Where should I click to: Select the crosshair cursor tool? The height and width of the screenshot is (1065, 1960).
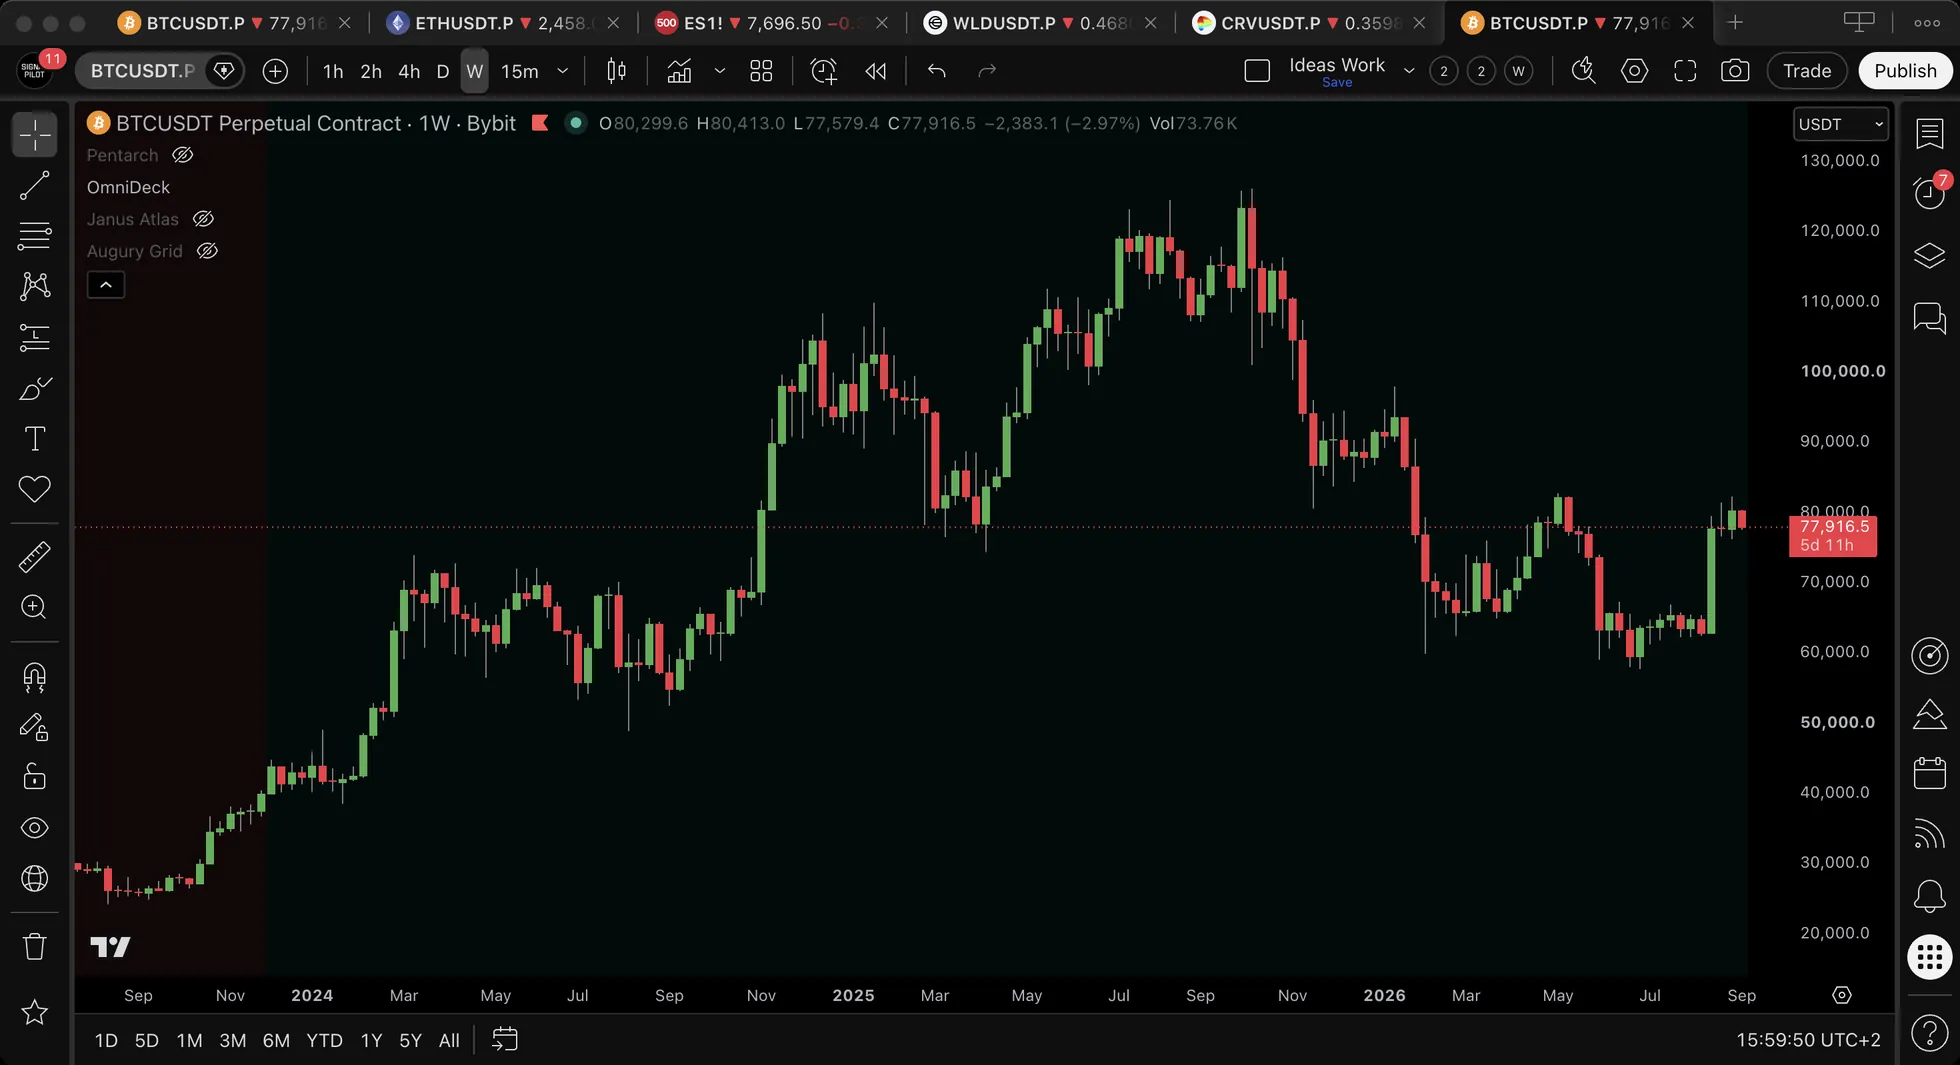[x=34, y=134]
